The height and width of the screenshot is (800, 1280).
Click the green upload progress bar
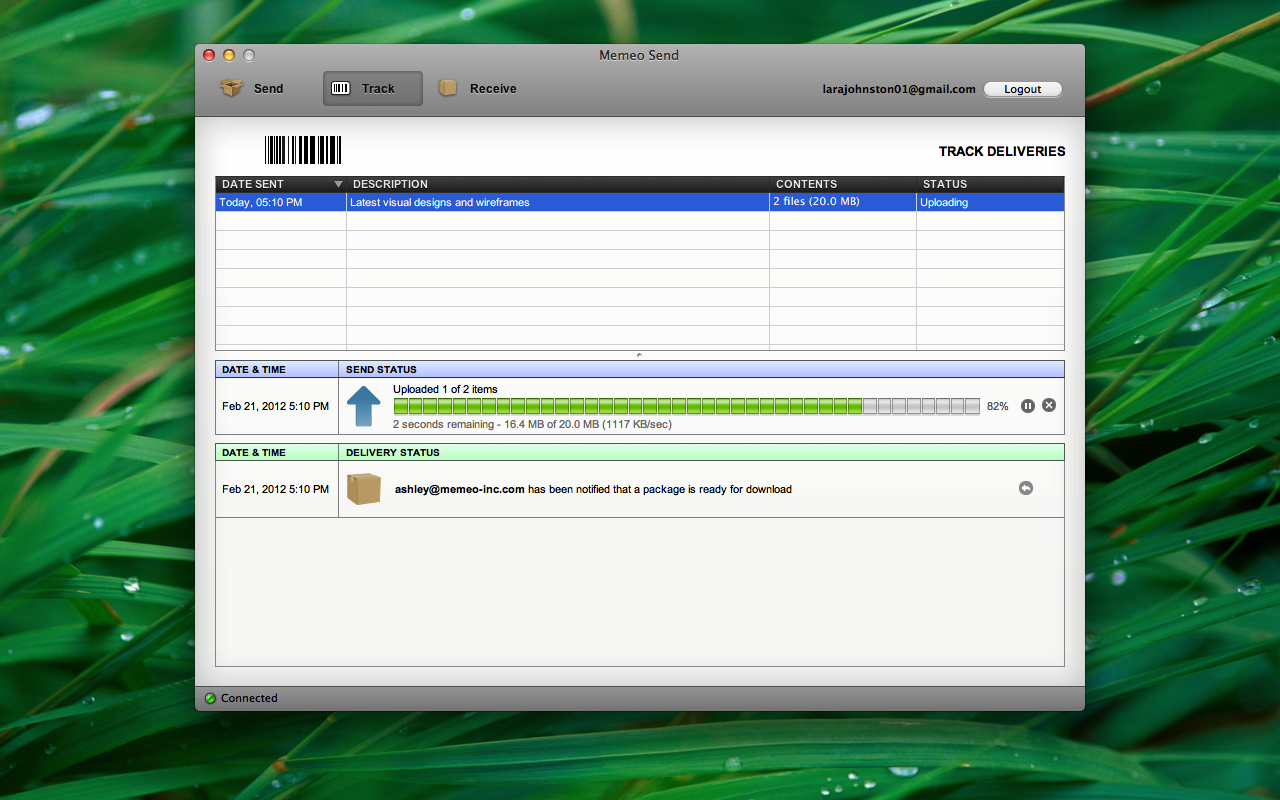[686, 406]
